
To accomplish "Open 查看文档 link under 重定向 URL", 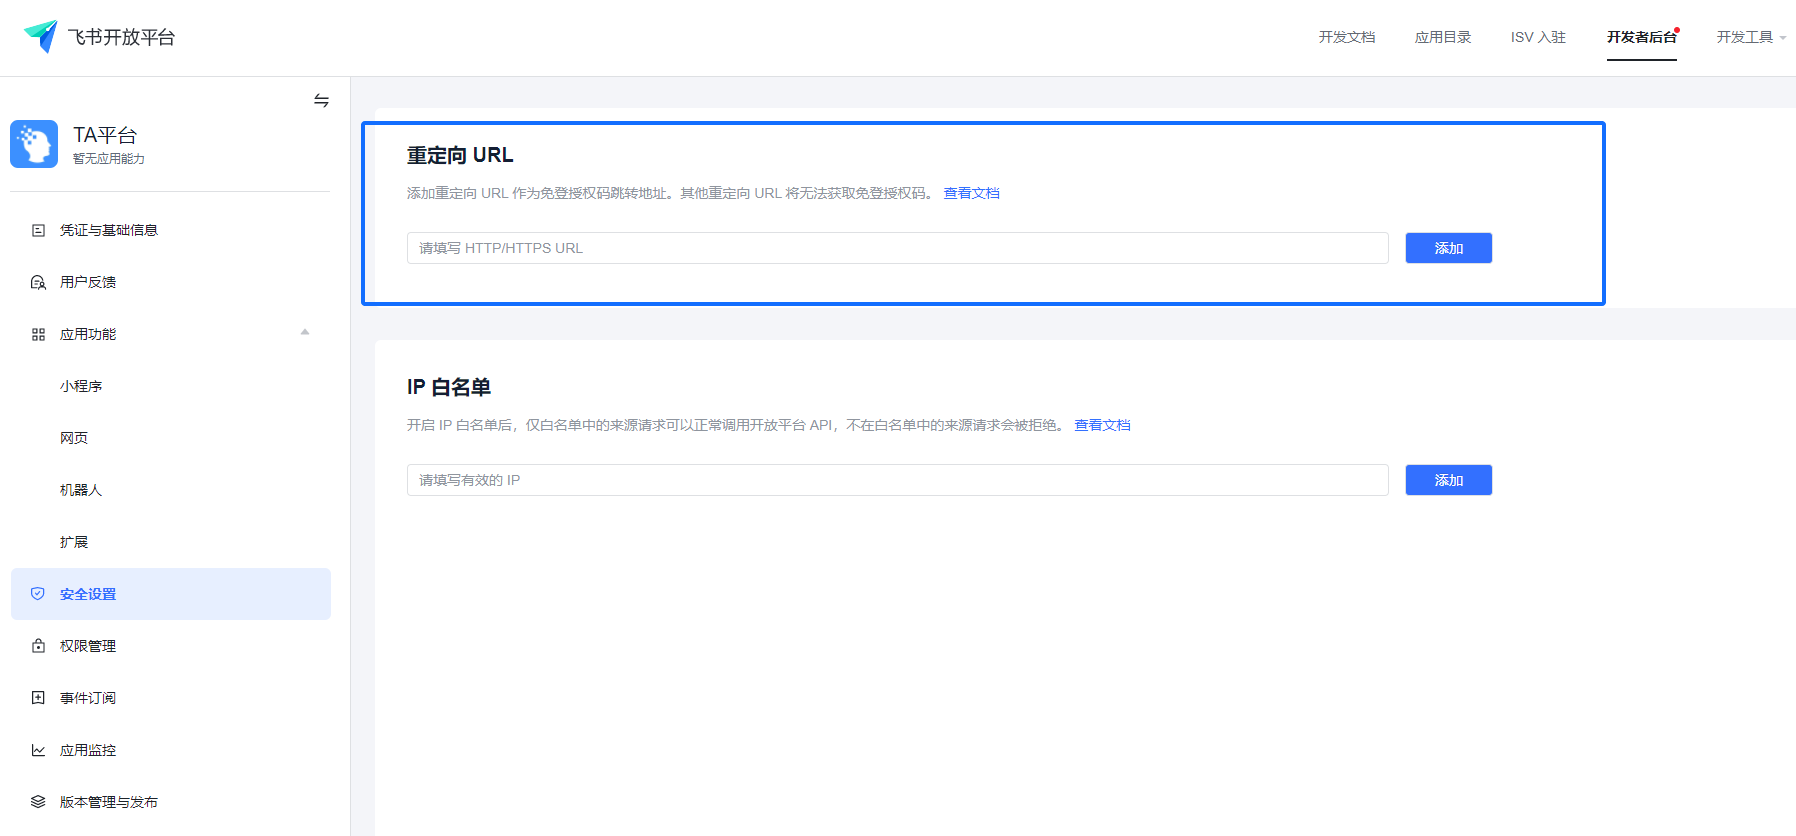I will 971,193.
